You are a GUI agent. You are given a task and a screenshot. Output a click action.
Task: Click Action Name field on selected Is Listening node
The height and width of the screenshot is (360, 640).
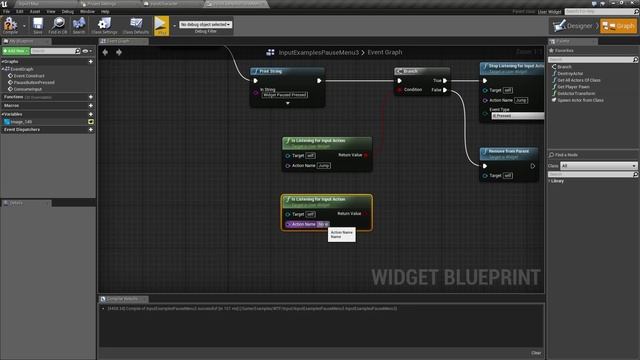tap(323, 224)
